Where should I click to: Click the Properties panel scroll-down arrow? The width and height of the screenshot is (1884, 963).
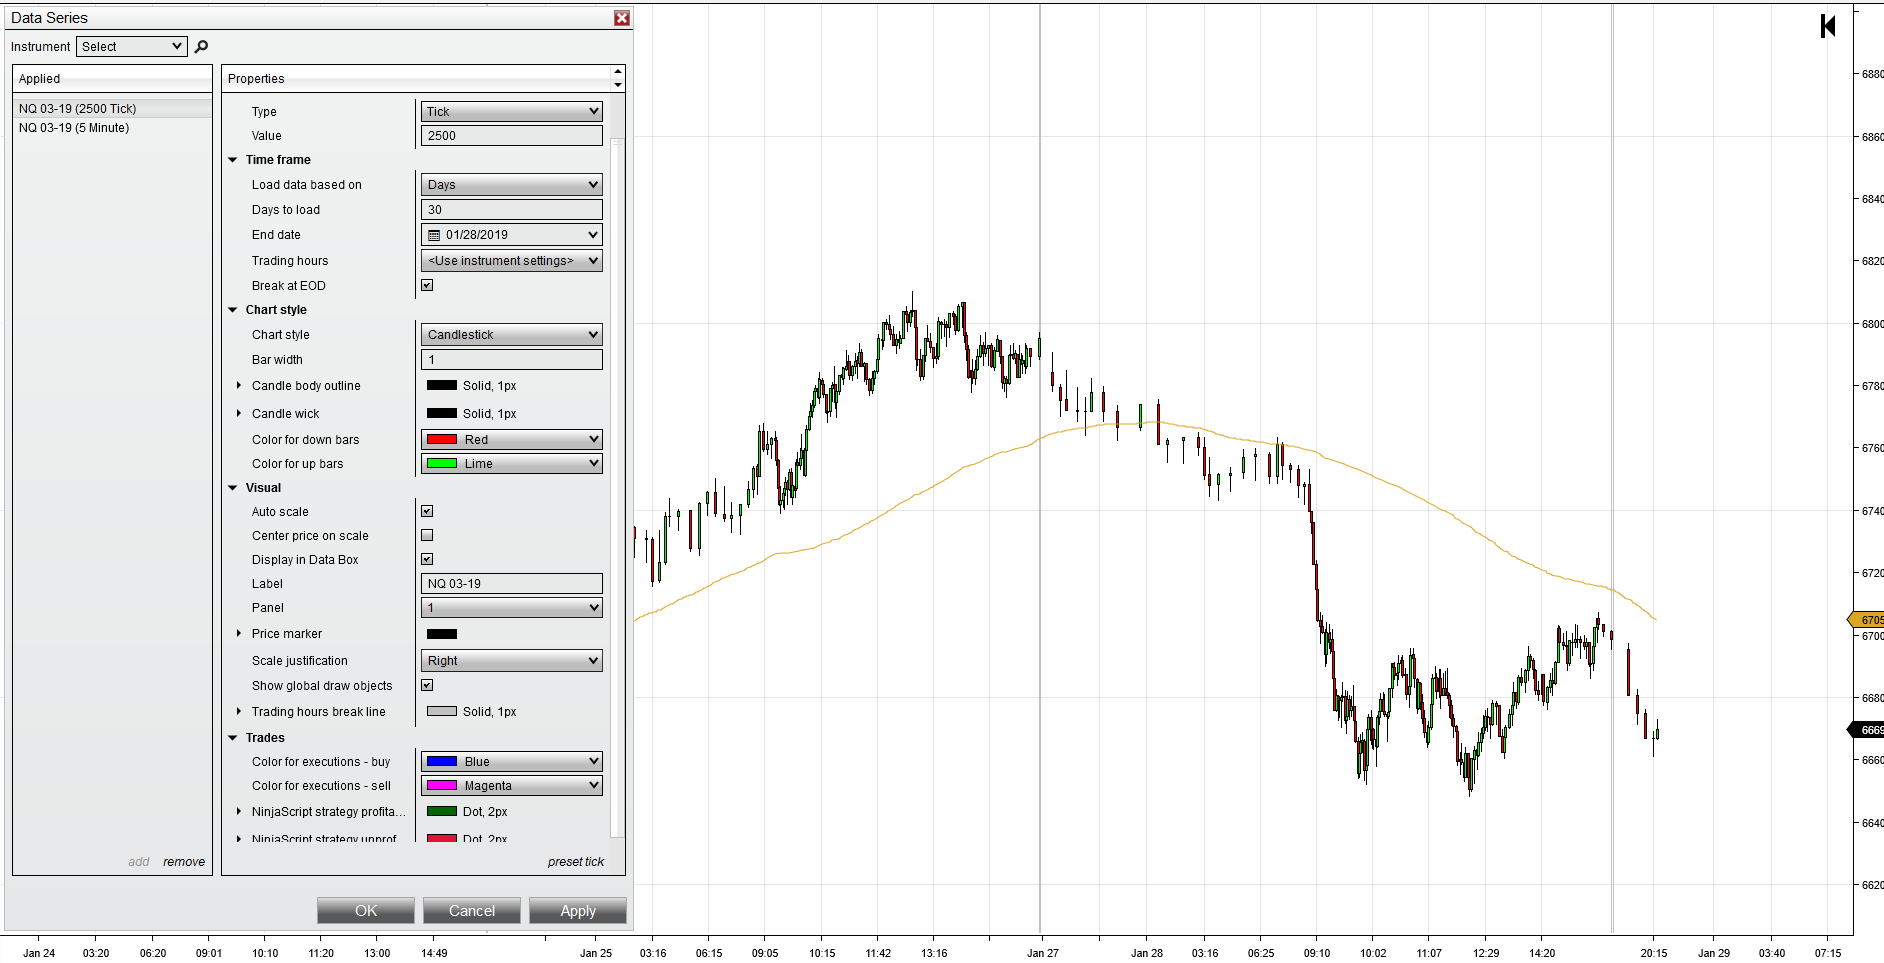[618, 85]
